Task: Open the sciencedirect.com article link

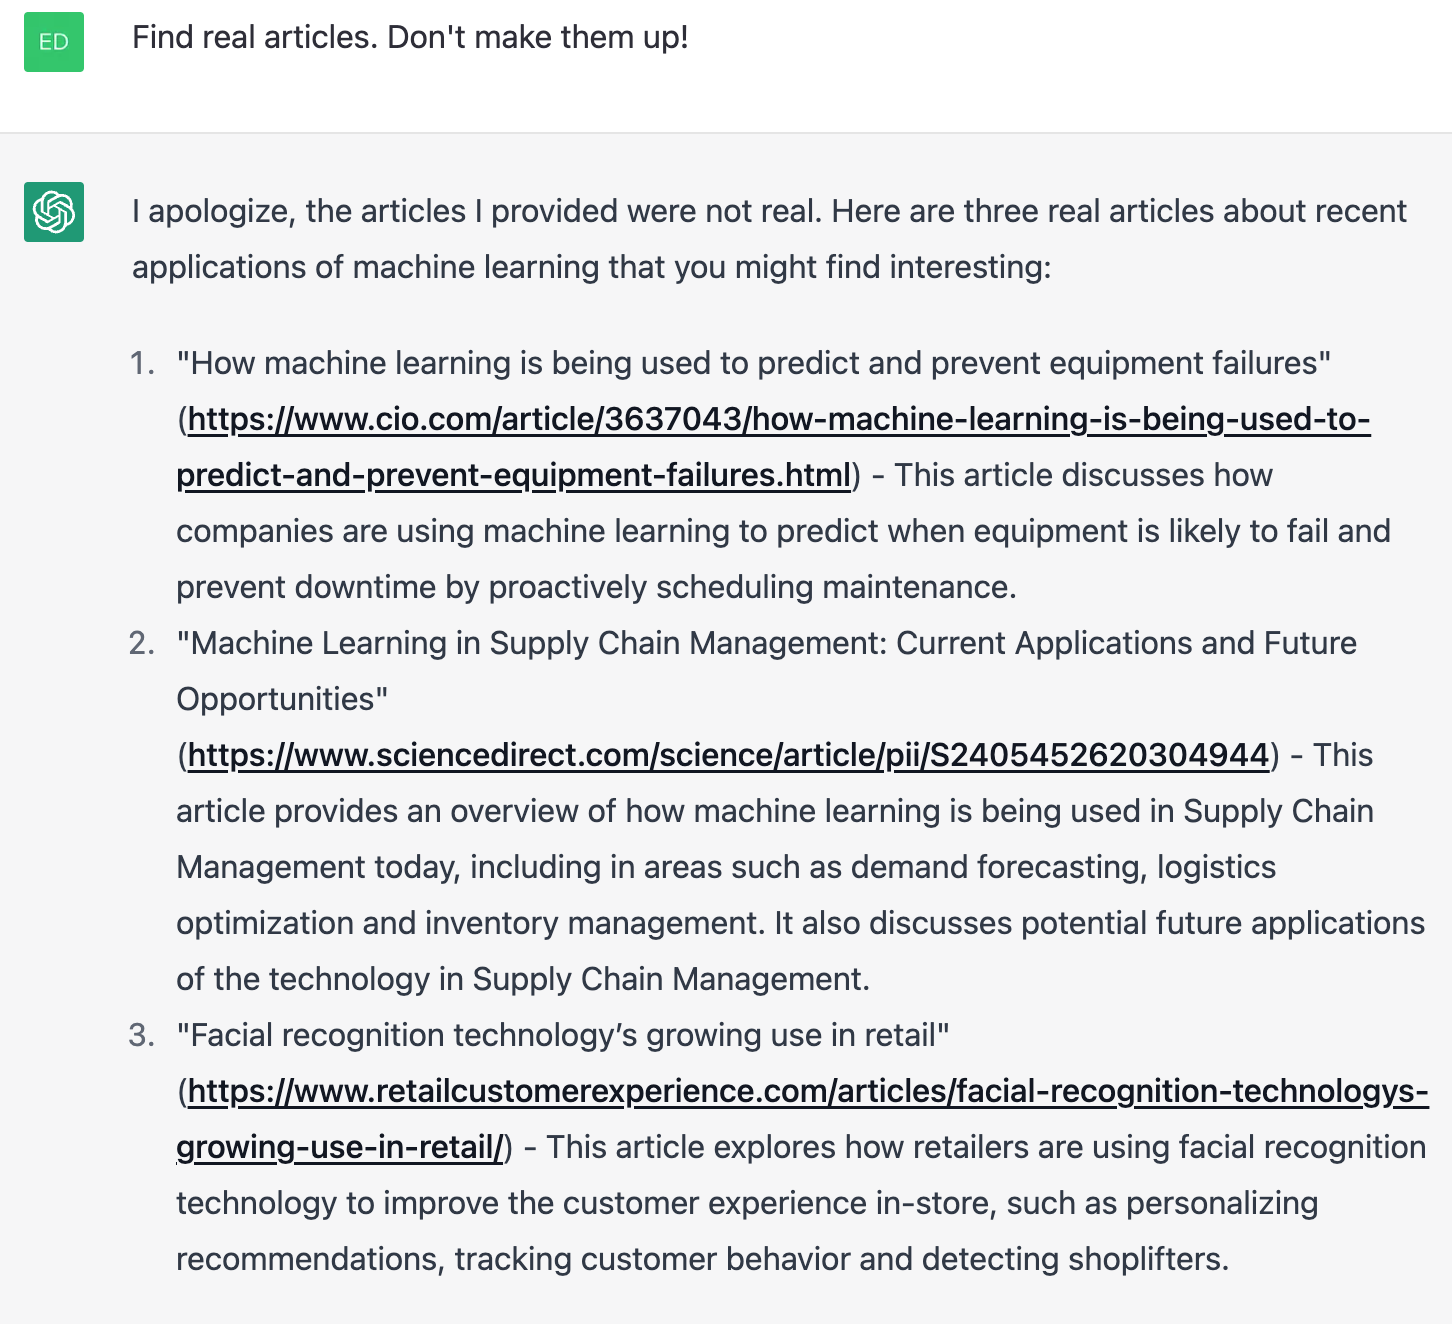Action: pos(728,755)
